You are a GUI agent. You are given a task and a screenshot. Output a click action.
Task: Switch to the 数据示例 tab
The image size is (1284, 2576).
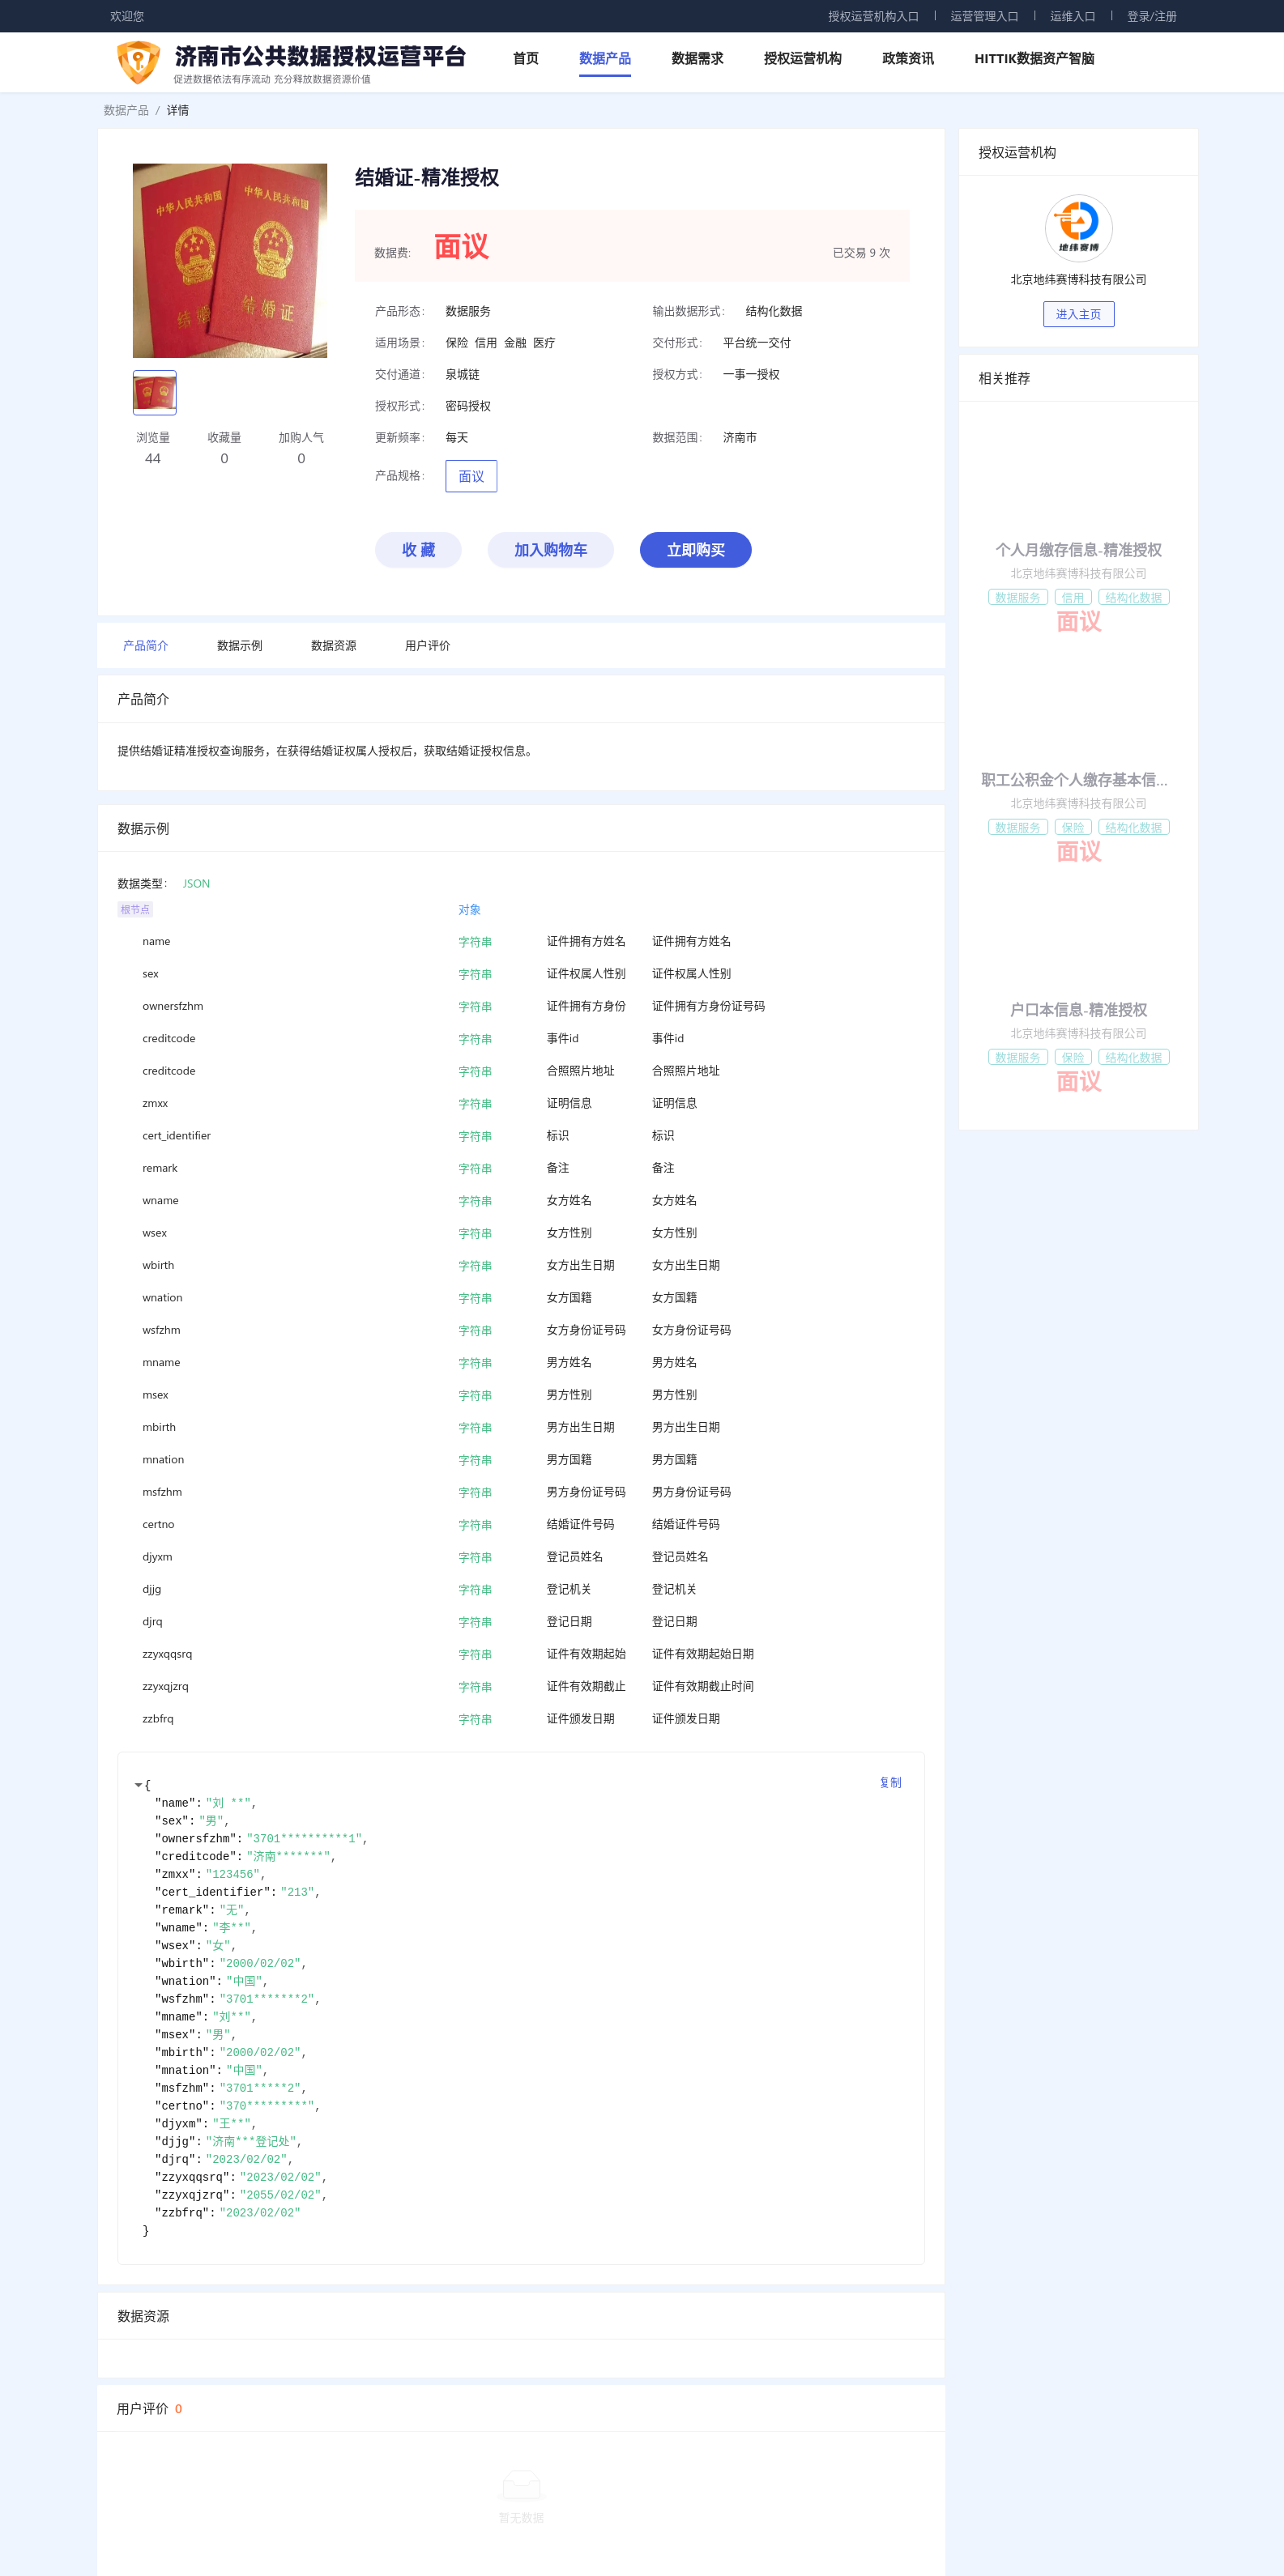pos(239,646)
